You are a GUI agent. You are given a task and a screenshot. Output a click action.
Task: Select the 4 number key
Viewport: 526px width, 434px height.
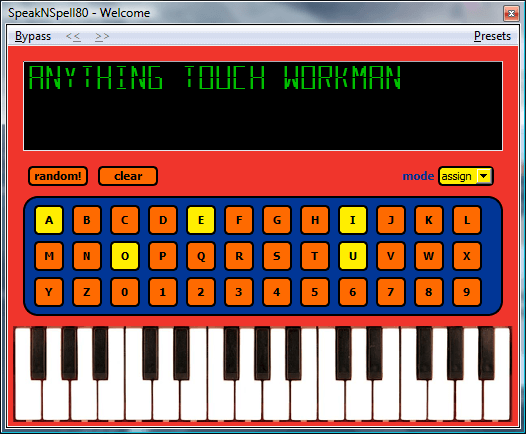click(x=277, y=292)
